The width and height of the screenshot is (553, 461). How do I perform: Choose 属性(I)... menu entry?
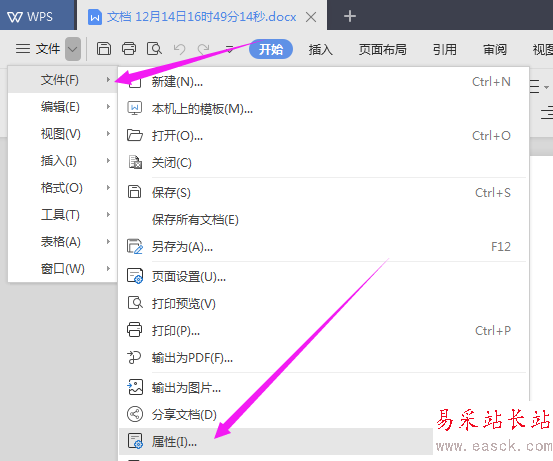pyautogui.click(x=276, y=441)
